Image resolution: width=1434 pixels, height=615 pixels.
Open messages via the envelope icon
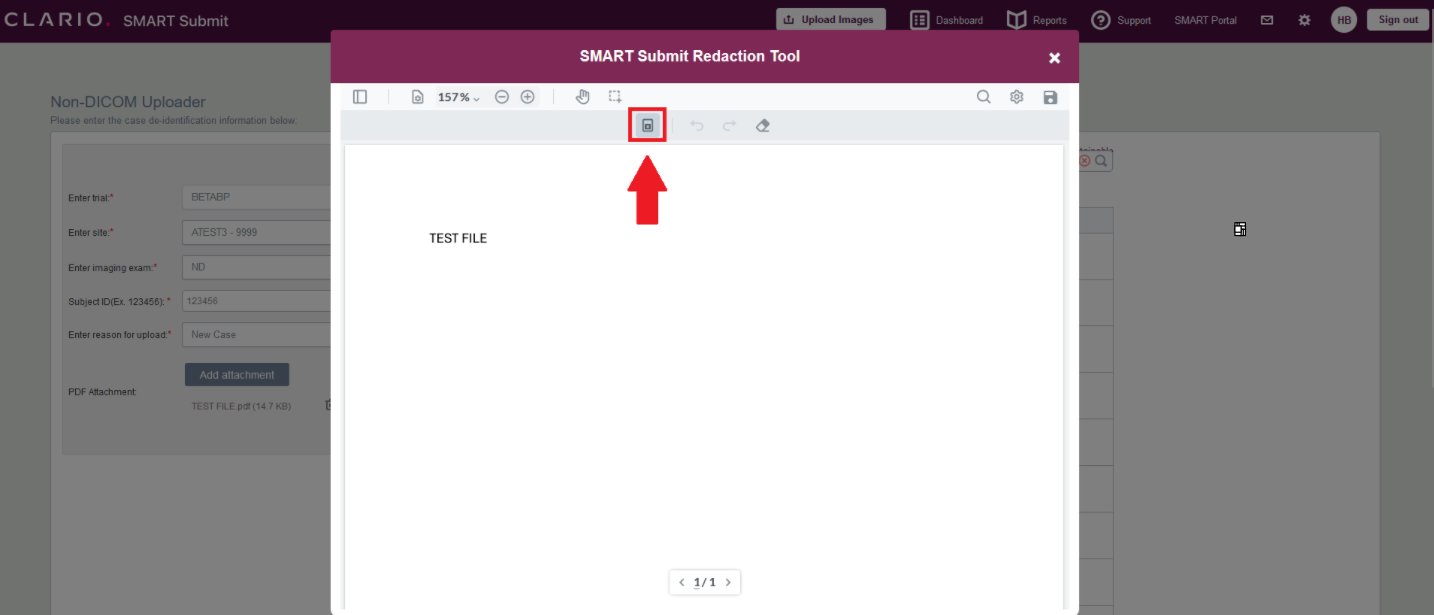(x=1266, y=19)
